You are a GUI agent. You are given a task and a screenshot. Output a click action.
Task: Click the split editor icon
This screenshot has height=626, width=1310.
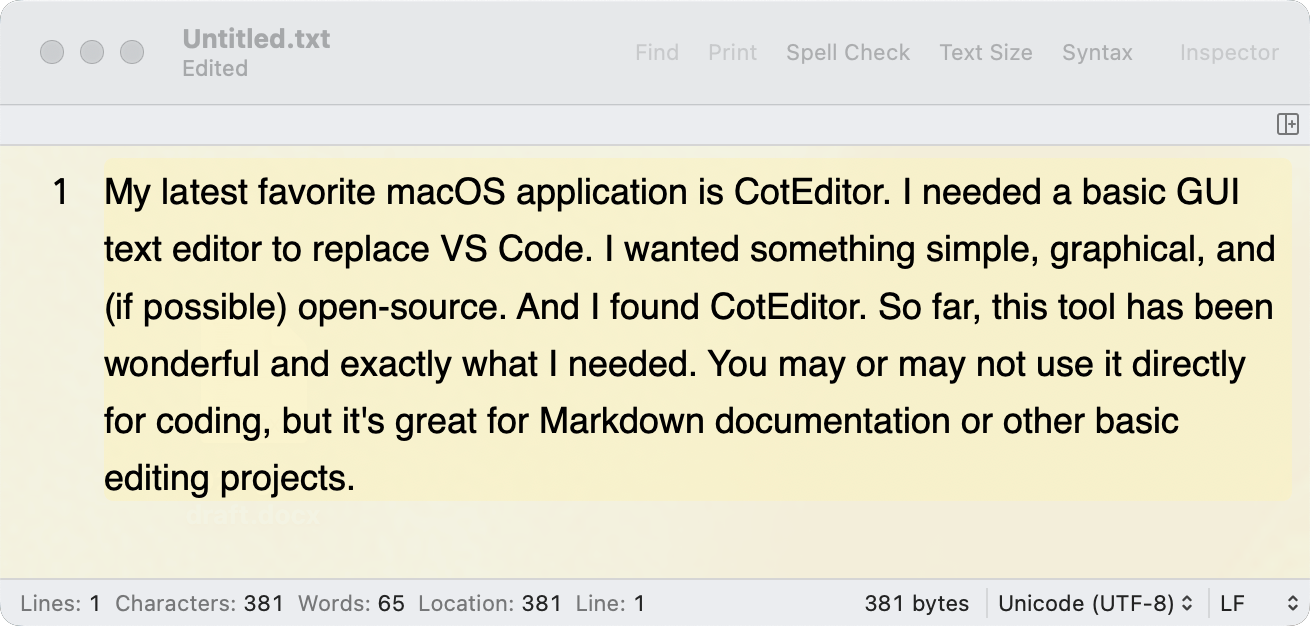point(1287,124)
